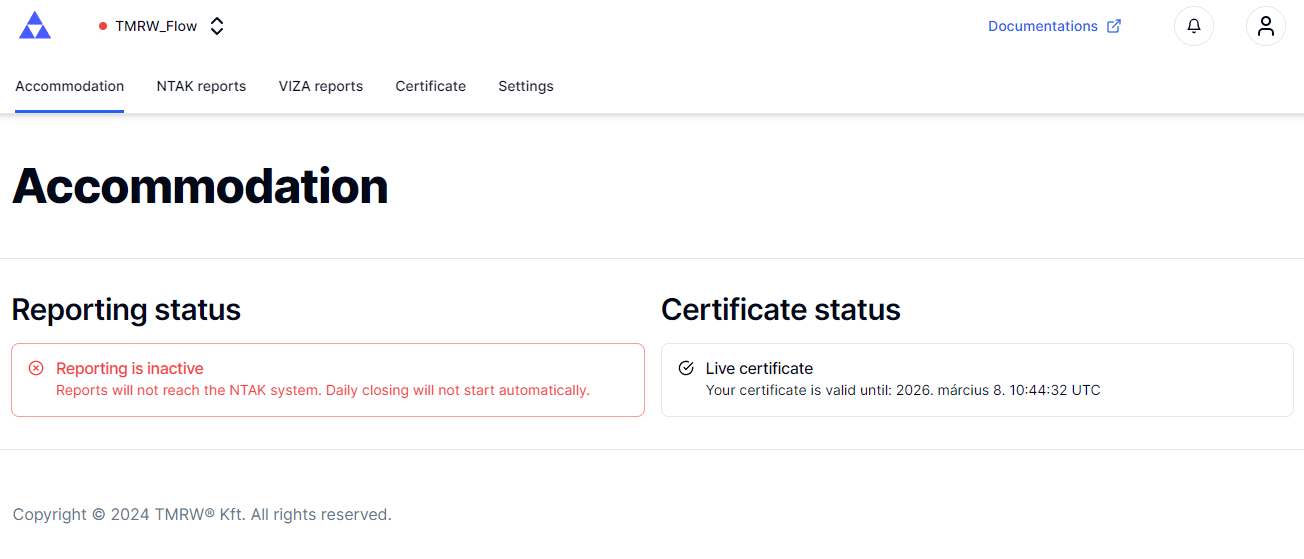Click the red error icon in Reporting status
Screen dimensions: 1304x559
coord(36,368)
